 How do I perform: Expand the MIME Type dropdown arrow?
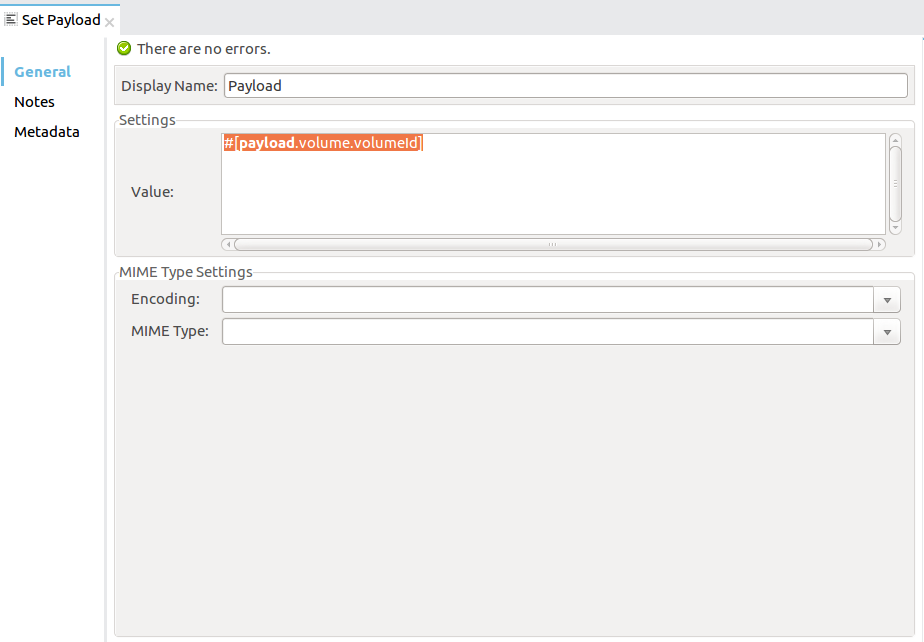point(887,332)
